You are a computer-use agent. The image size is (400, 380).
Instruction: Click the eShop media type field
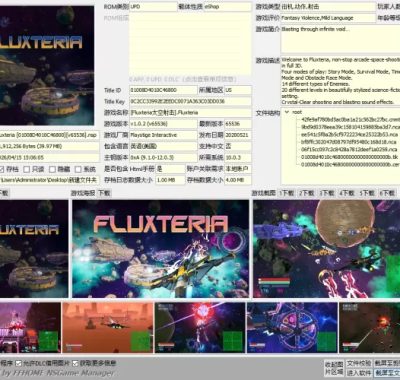point(227,7)
